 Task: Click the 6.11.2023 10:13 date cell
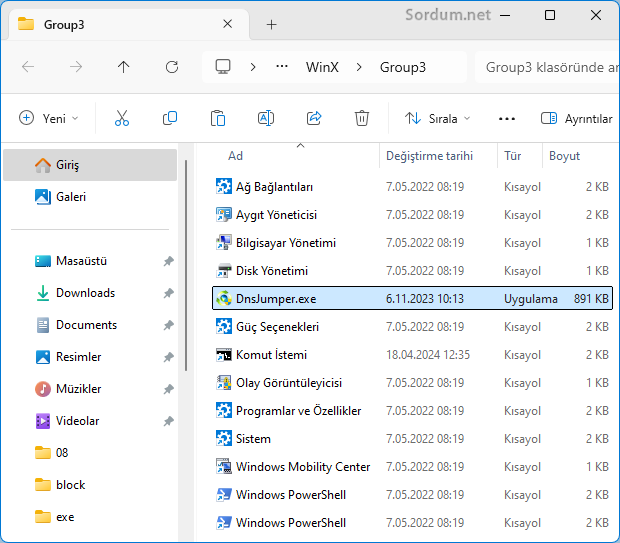click(x=425, y=299)
